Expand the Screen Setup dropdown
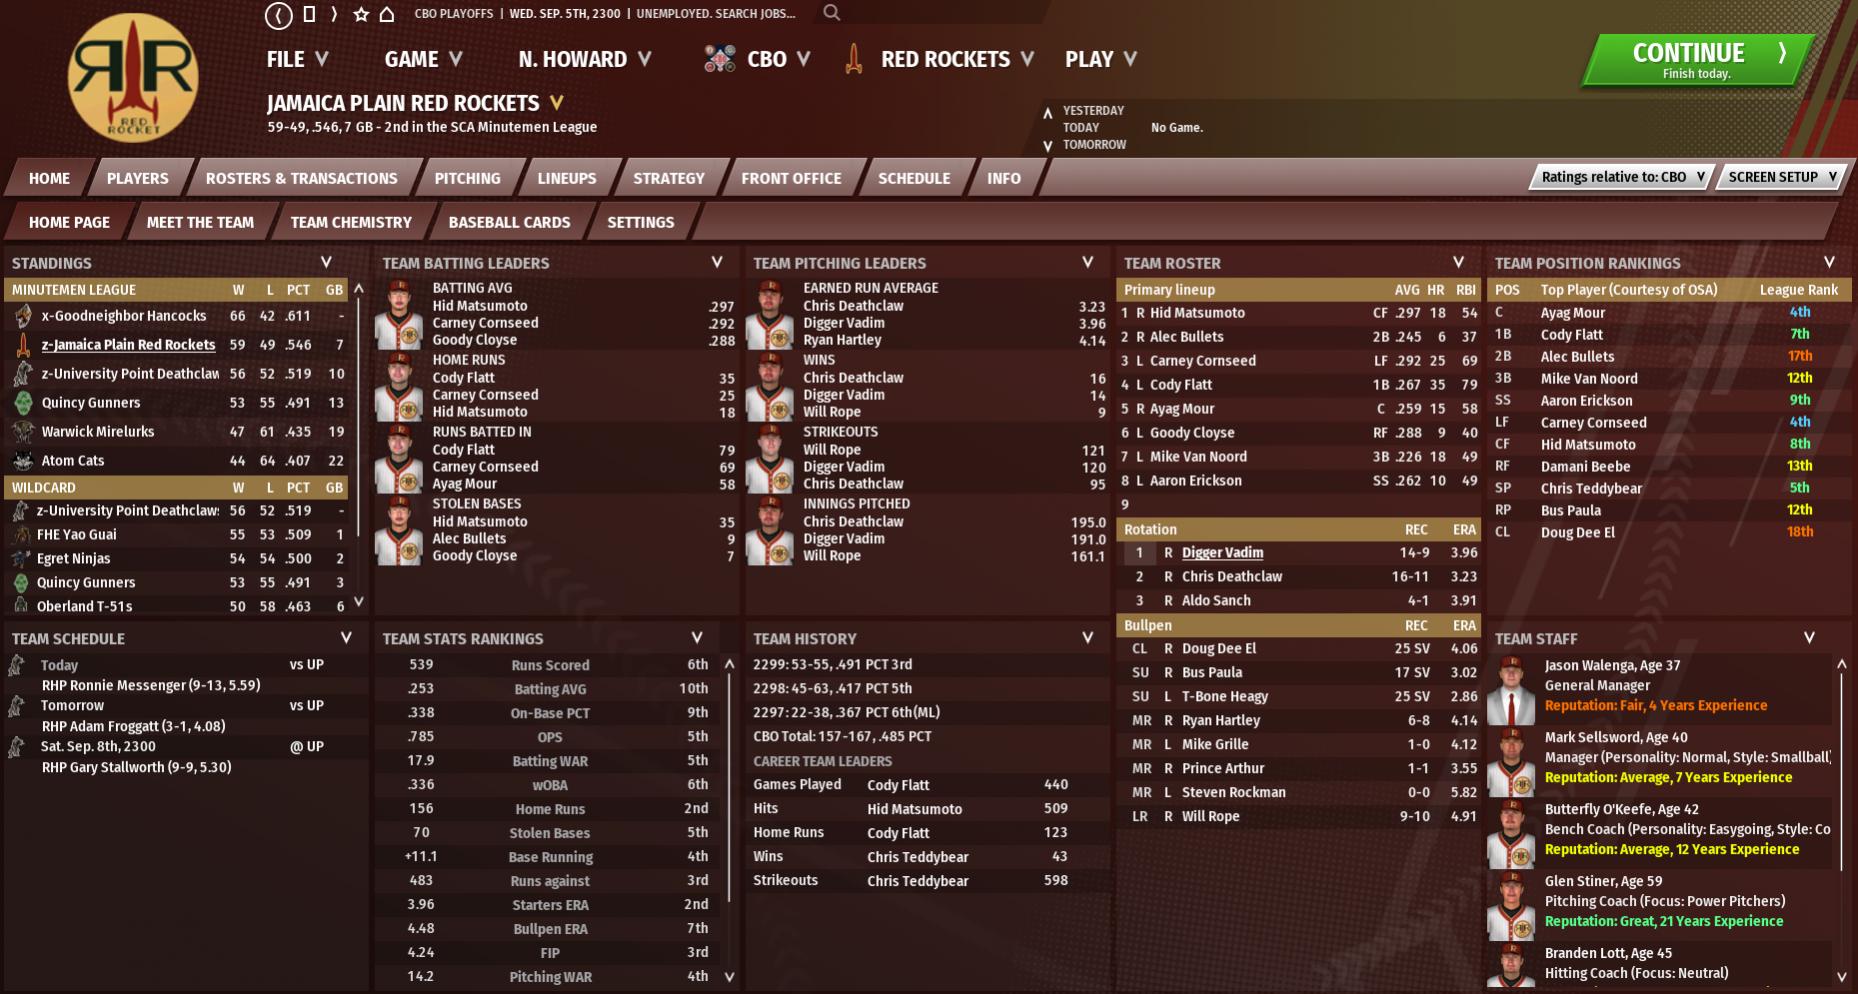The height and width of the screenshot is (994, 1858). point(1782,177)
